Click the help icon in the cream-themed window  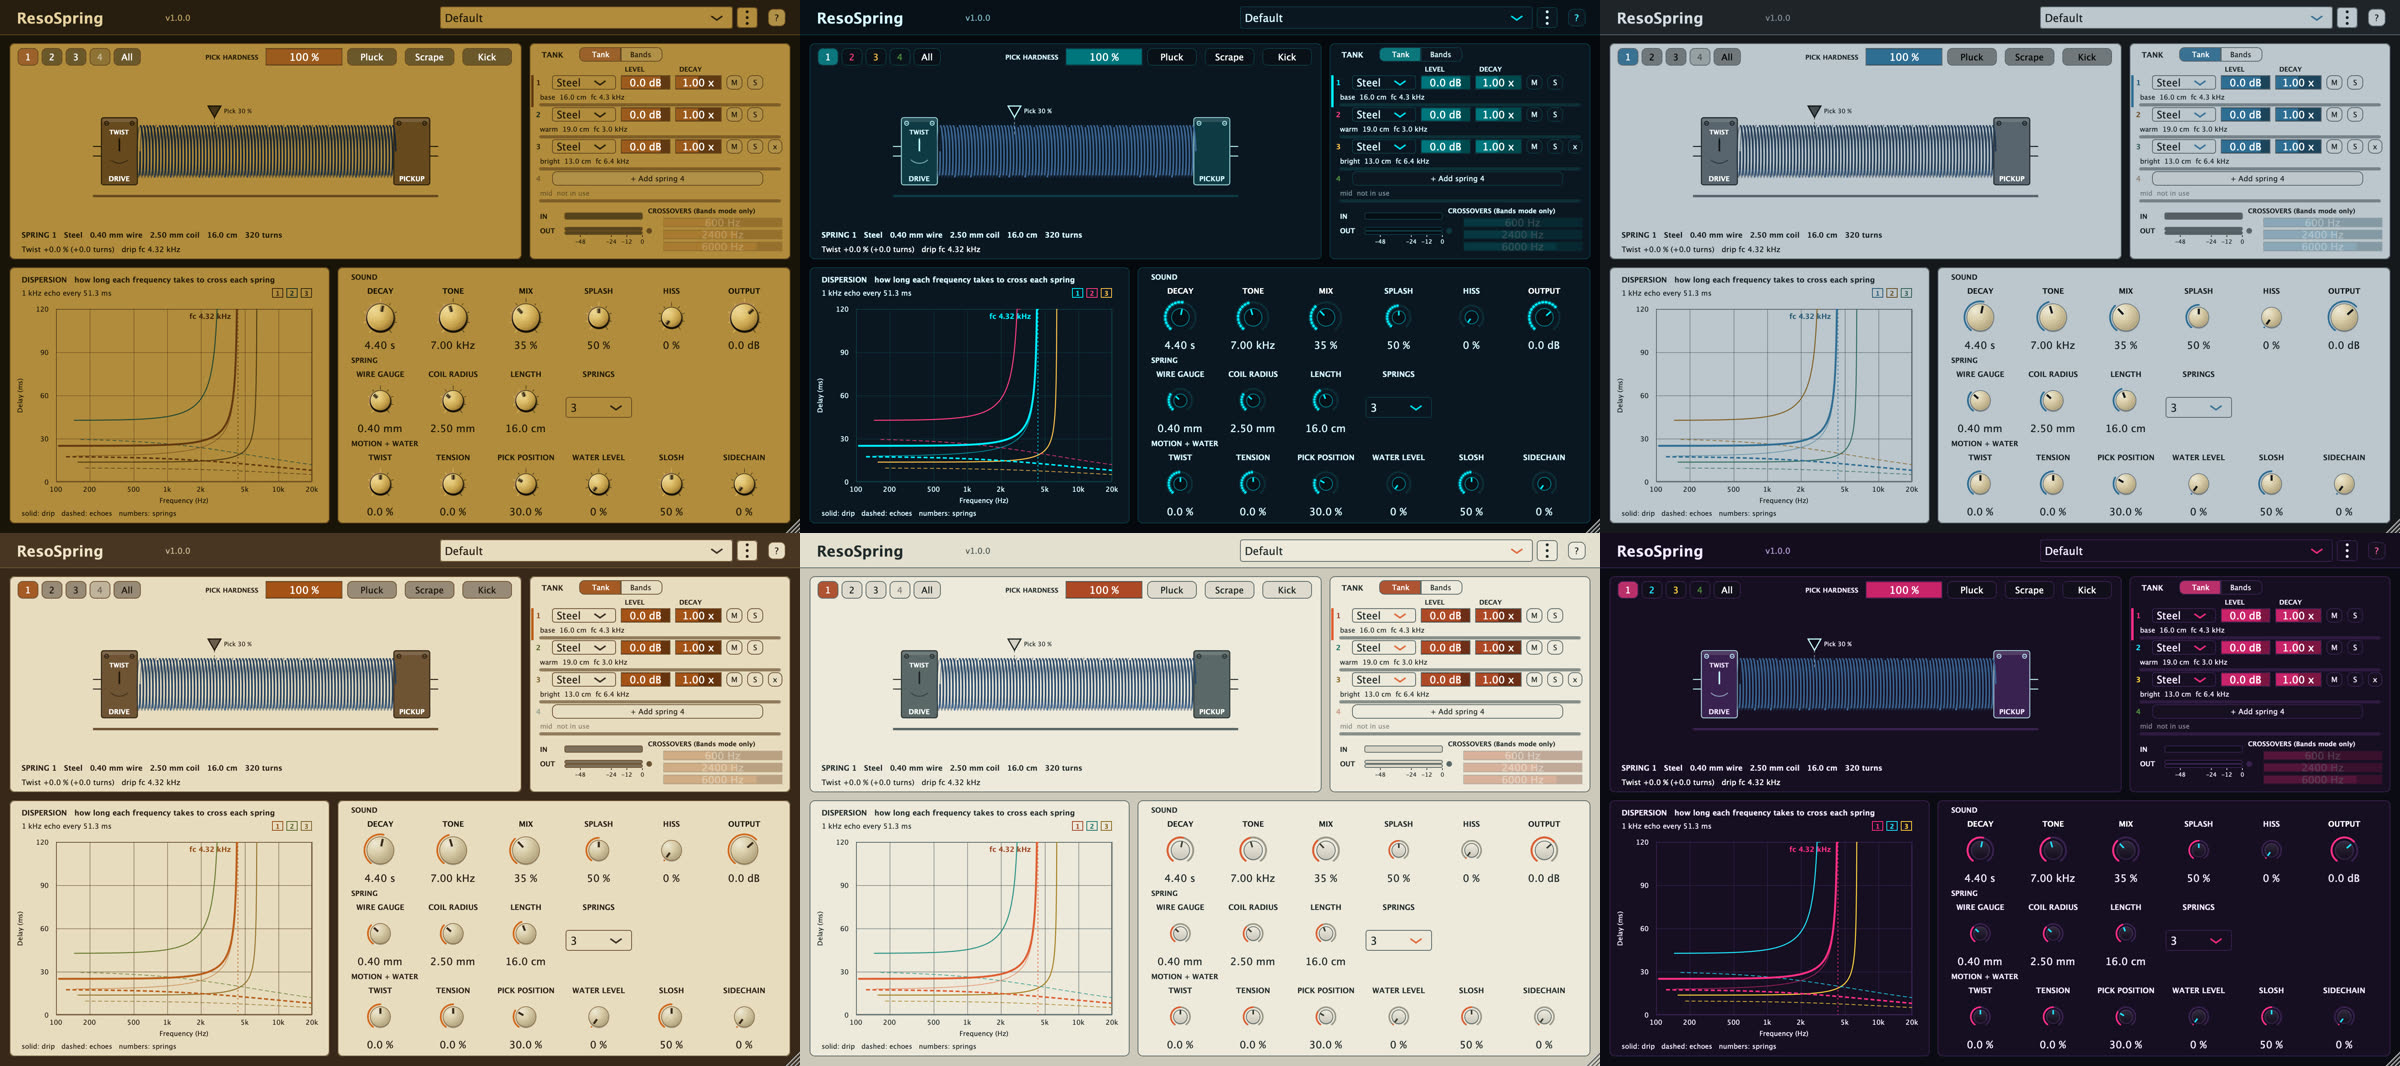click(1576, 551)
